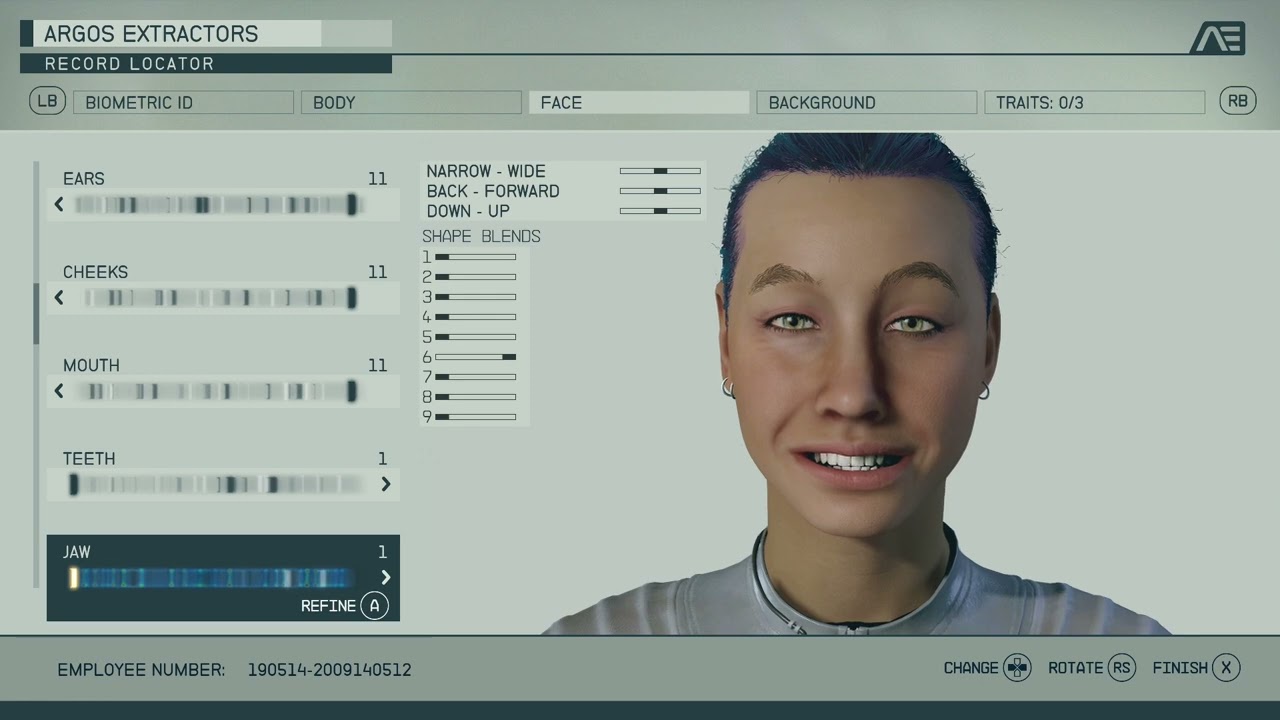Click the Mouth label
Viewport: 1280px width, 720px height.
(91, 365)
